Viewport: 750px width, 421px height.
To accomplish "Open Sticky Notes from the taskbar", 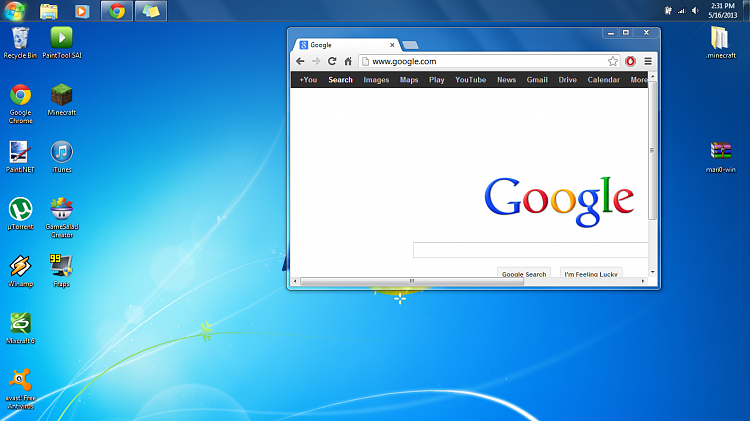I will pos(151,11).
